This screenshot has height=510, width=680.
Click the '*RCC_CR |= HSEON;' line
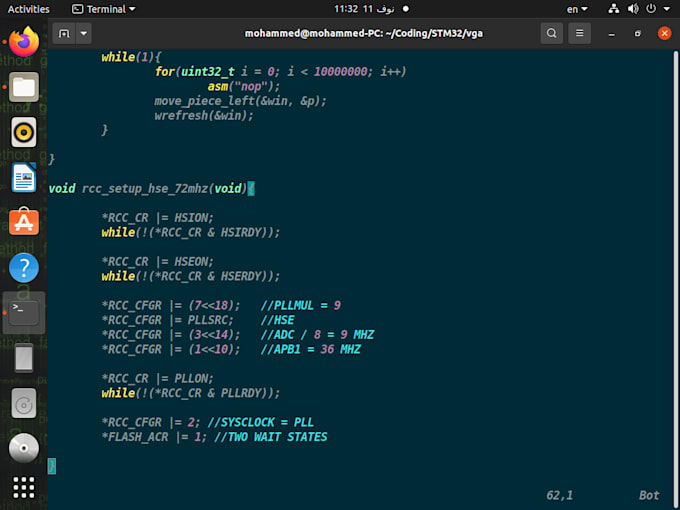[158, 262]
